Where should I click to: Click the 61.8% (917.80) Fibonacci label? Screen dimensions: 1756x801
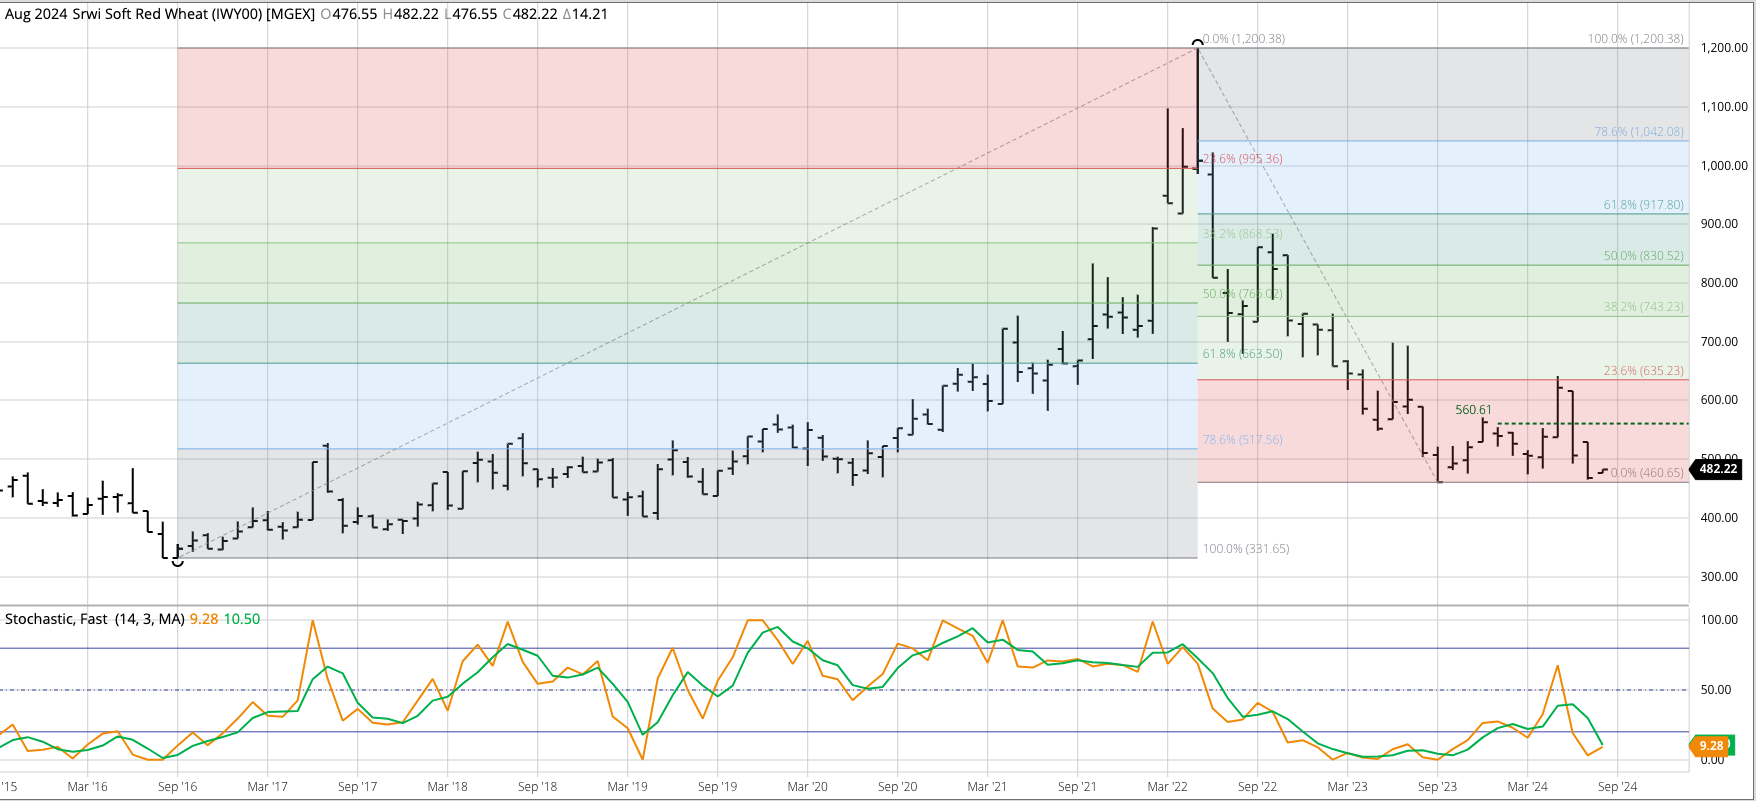click(1643, 205)
